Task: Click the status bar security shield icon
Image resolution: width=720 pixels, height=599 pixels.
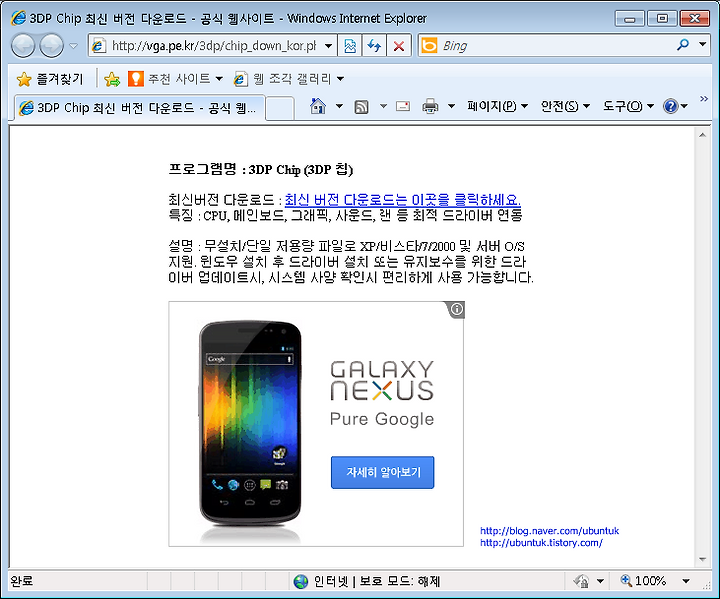Action: point(581,582)
